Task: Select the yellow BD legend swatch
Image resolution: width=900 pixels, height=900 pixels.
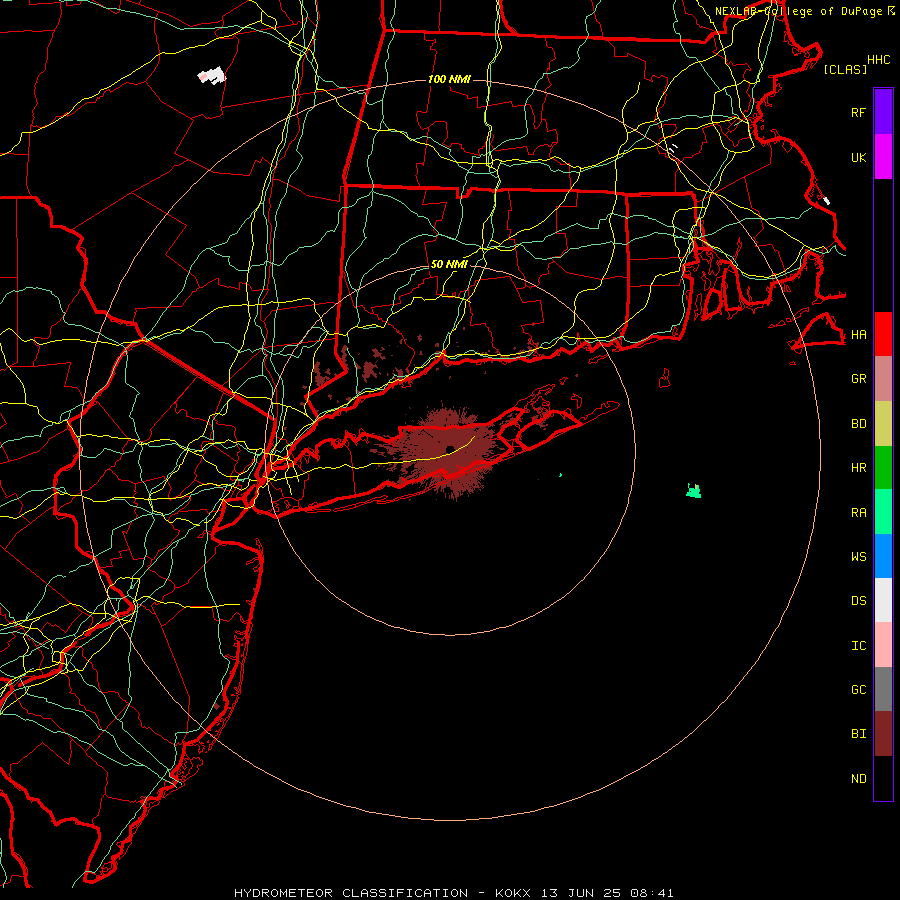Action: (x=883, y=424)
